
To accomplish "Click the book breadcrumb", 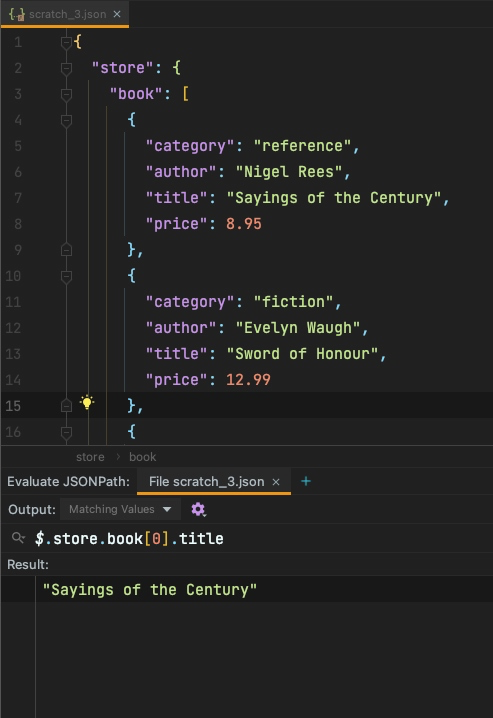I will 142,457.
